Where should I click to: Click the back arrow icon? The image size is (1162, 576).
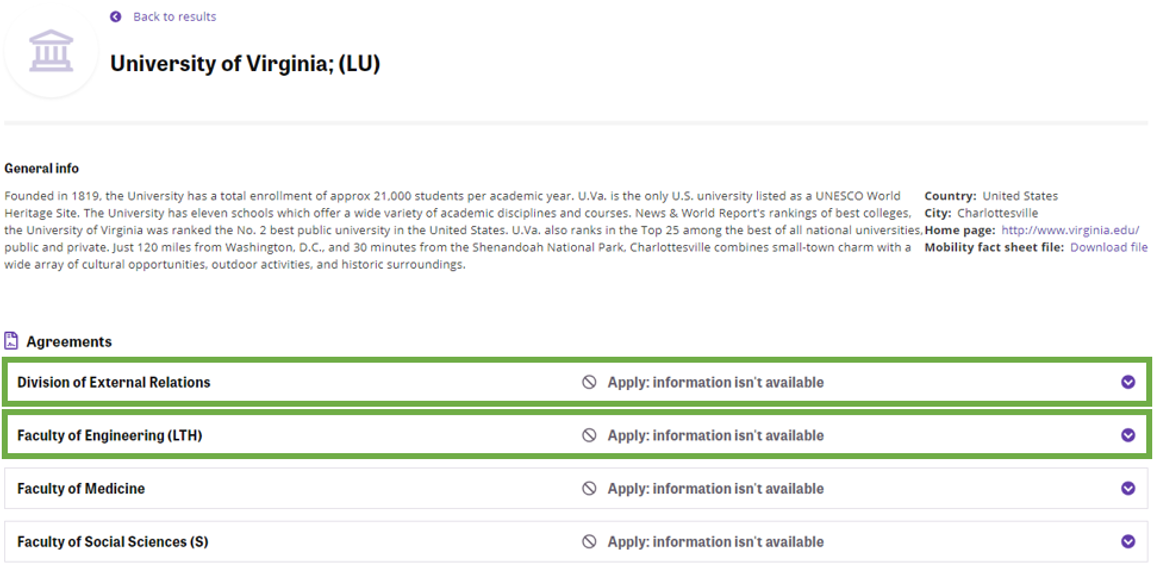point(116,17)
